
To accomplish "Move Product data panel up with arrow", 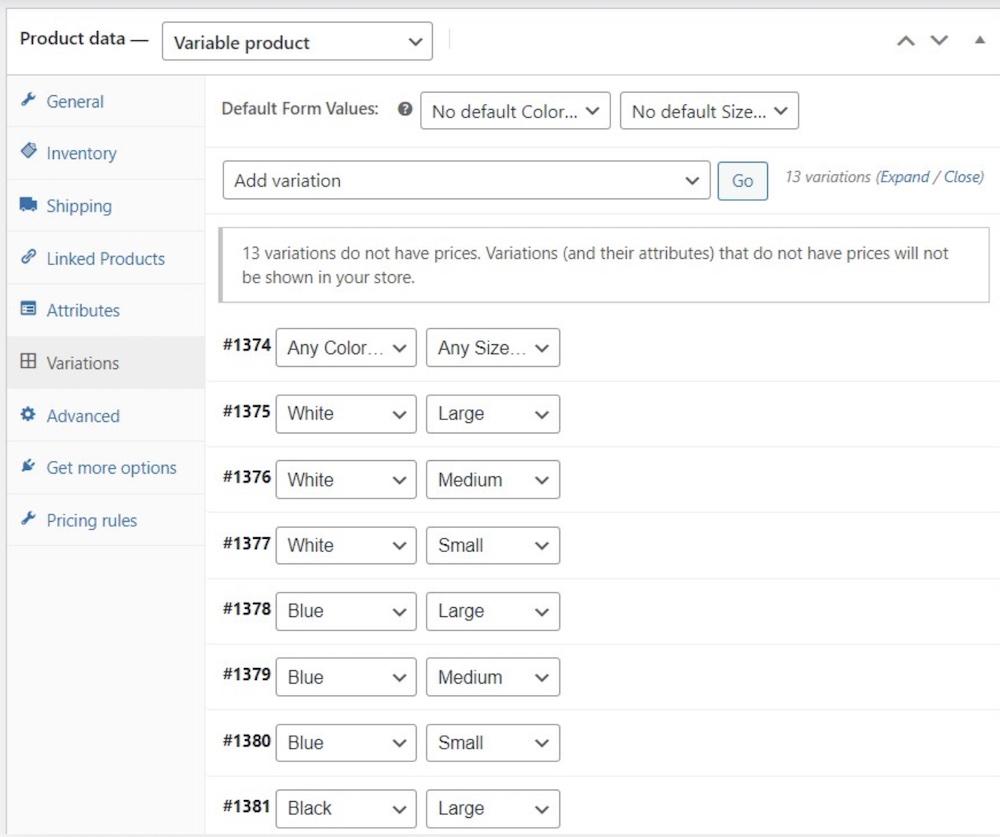I will [906, 41].
